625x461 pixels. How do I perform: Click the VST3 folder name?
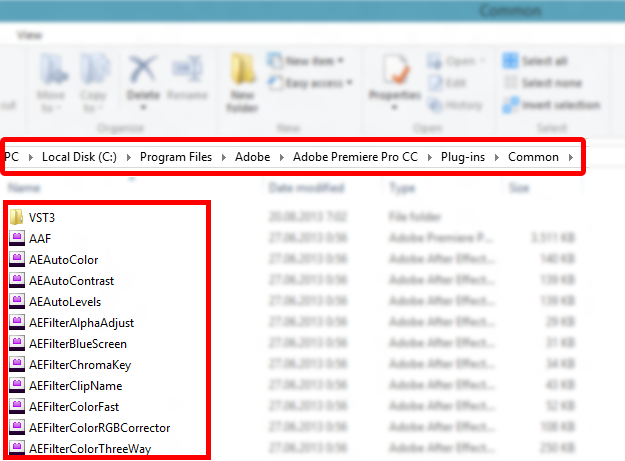click(42, 218)
